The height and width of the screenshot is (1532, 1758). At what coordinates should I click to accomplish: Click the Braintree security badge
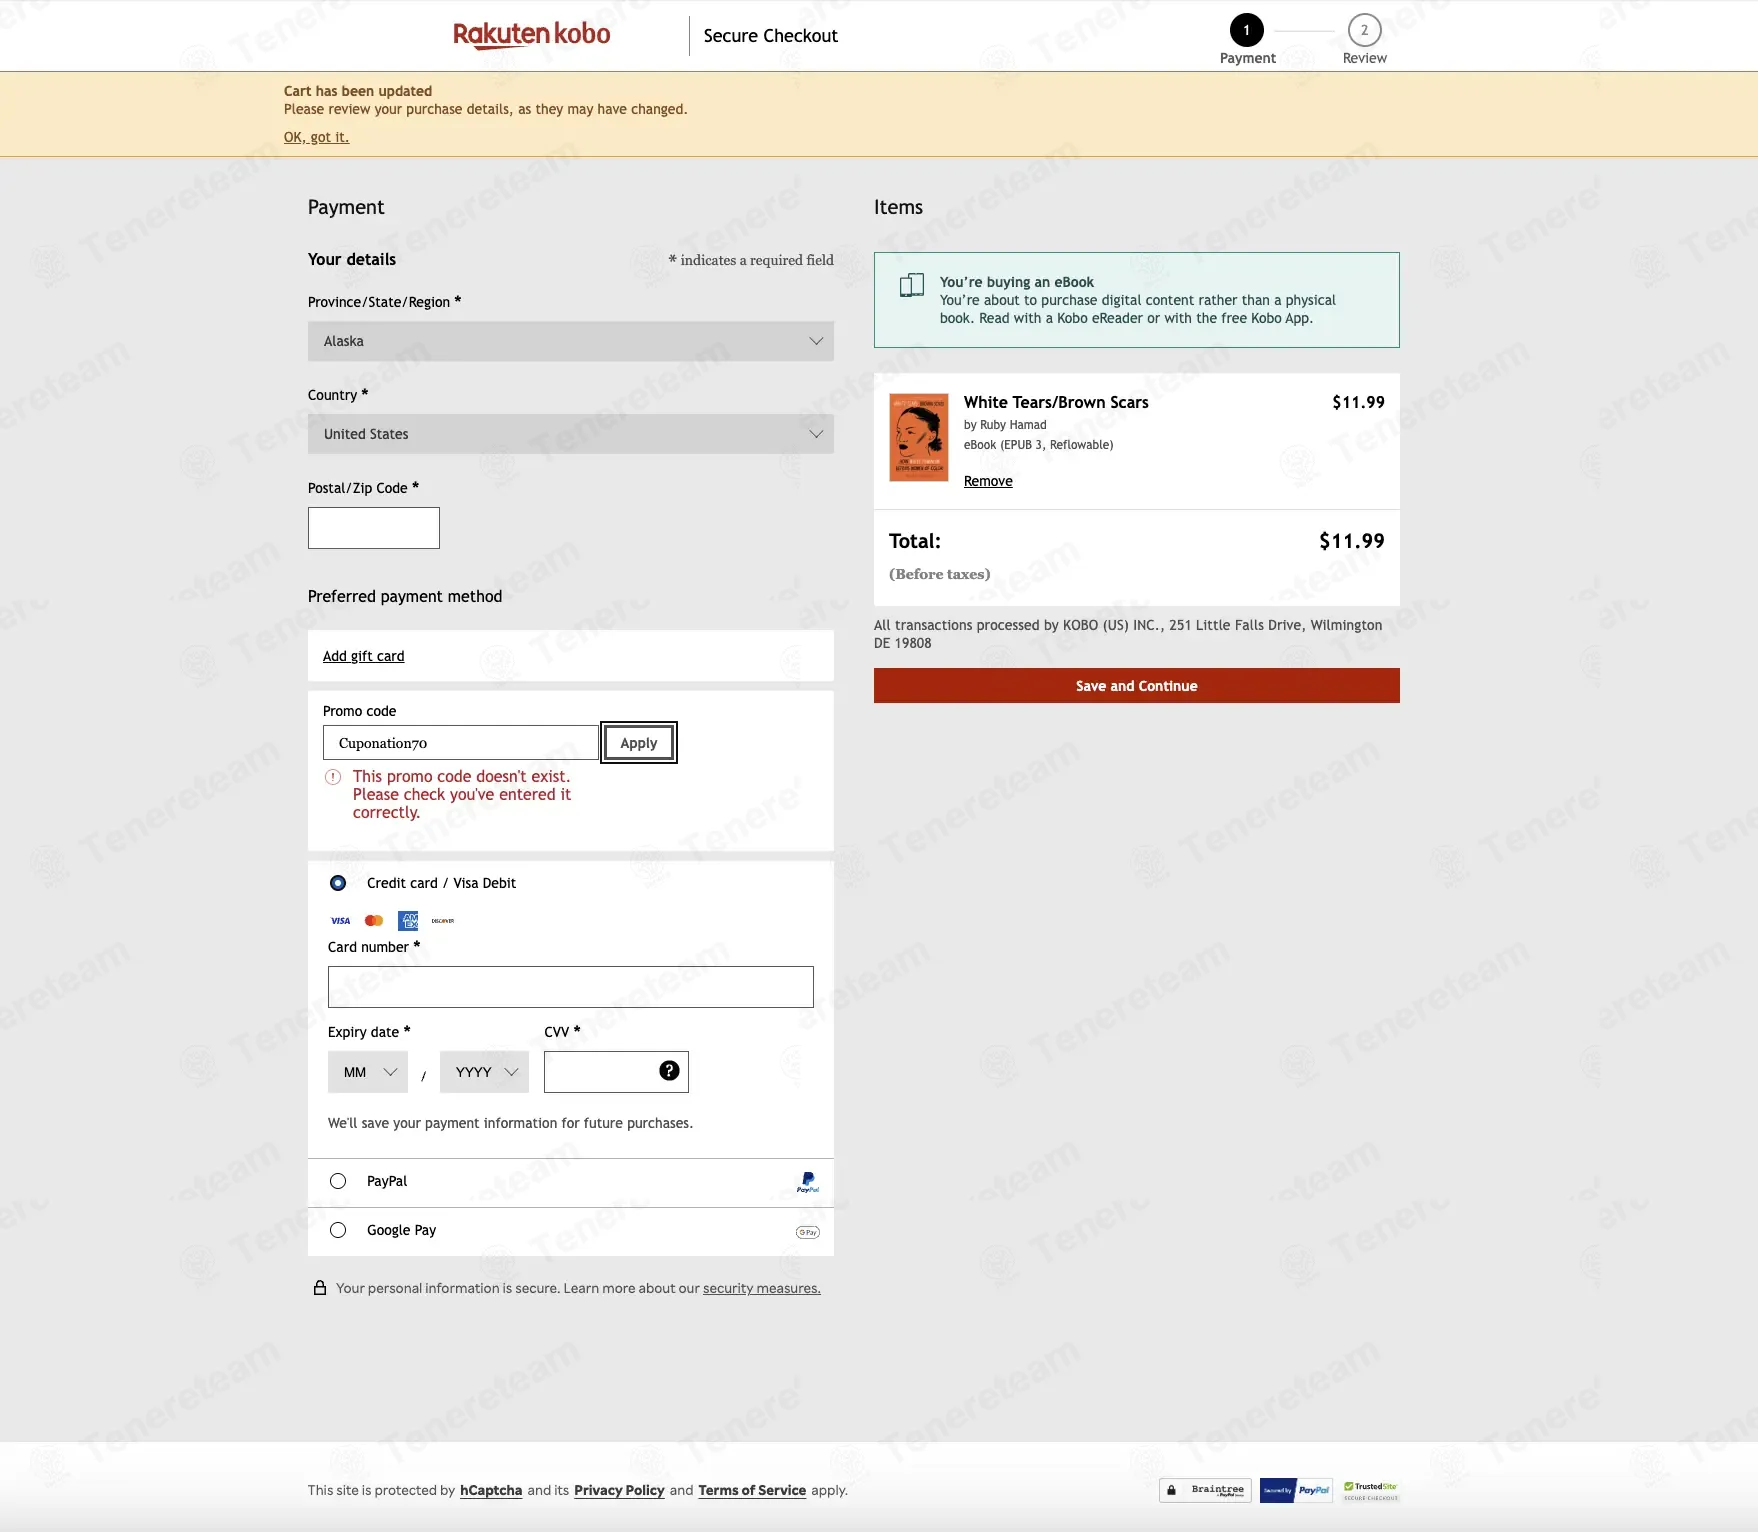[1205, 1490]
